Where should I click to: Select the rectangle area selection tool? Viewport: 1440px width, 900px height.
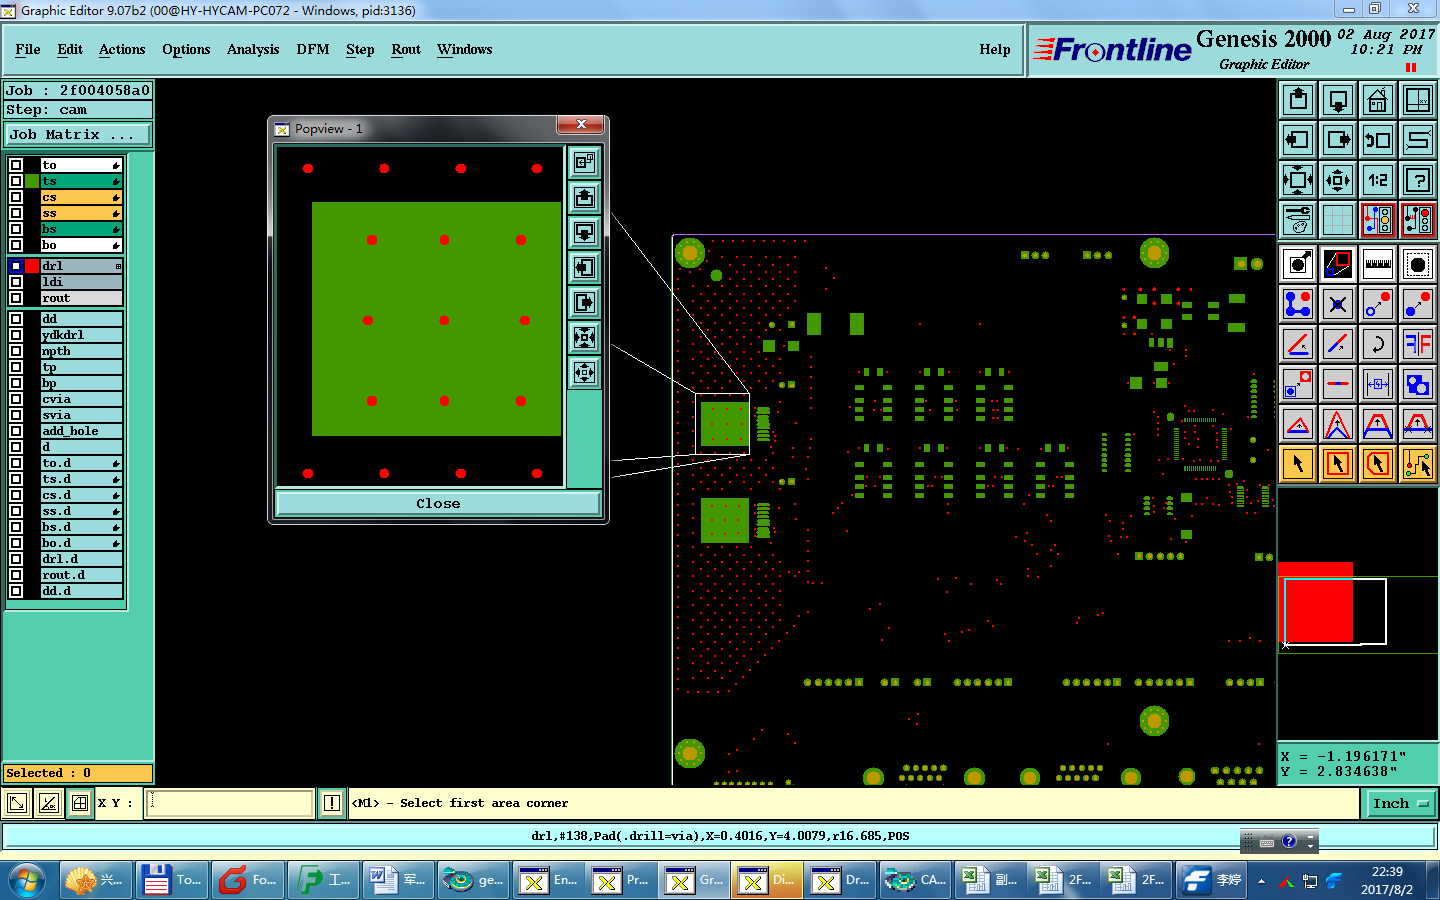1338,464
